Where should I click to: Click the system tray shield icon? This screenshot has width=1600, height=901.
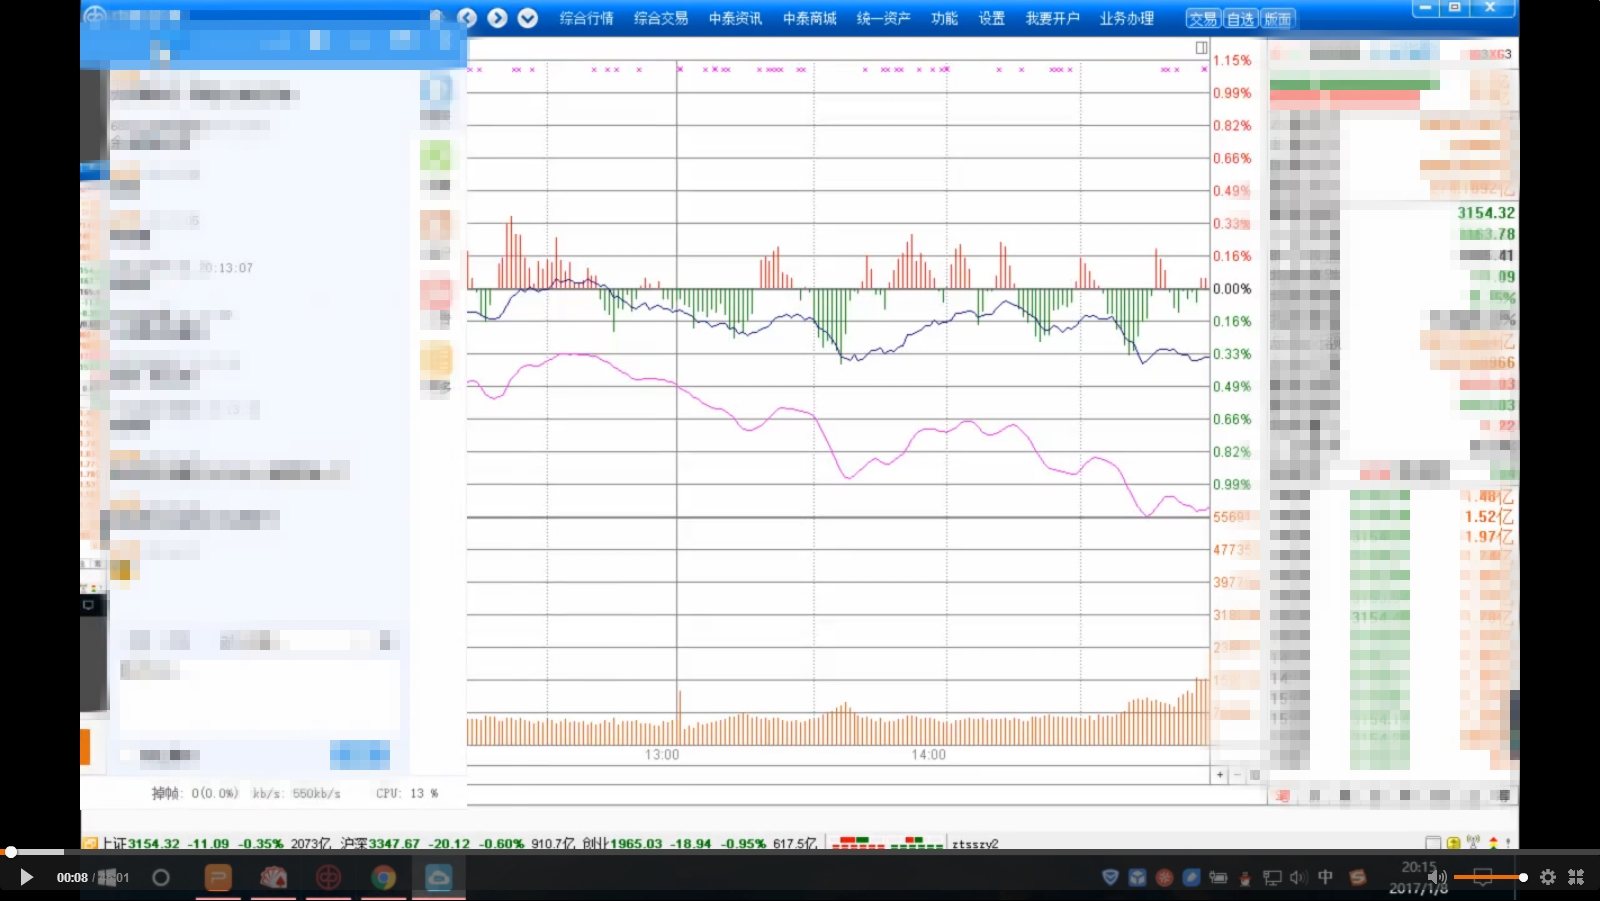(1110, 877)
